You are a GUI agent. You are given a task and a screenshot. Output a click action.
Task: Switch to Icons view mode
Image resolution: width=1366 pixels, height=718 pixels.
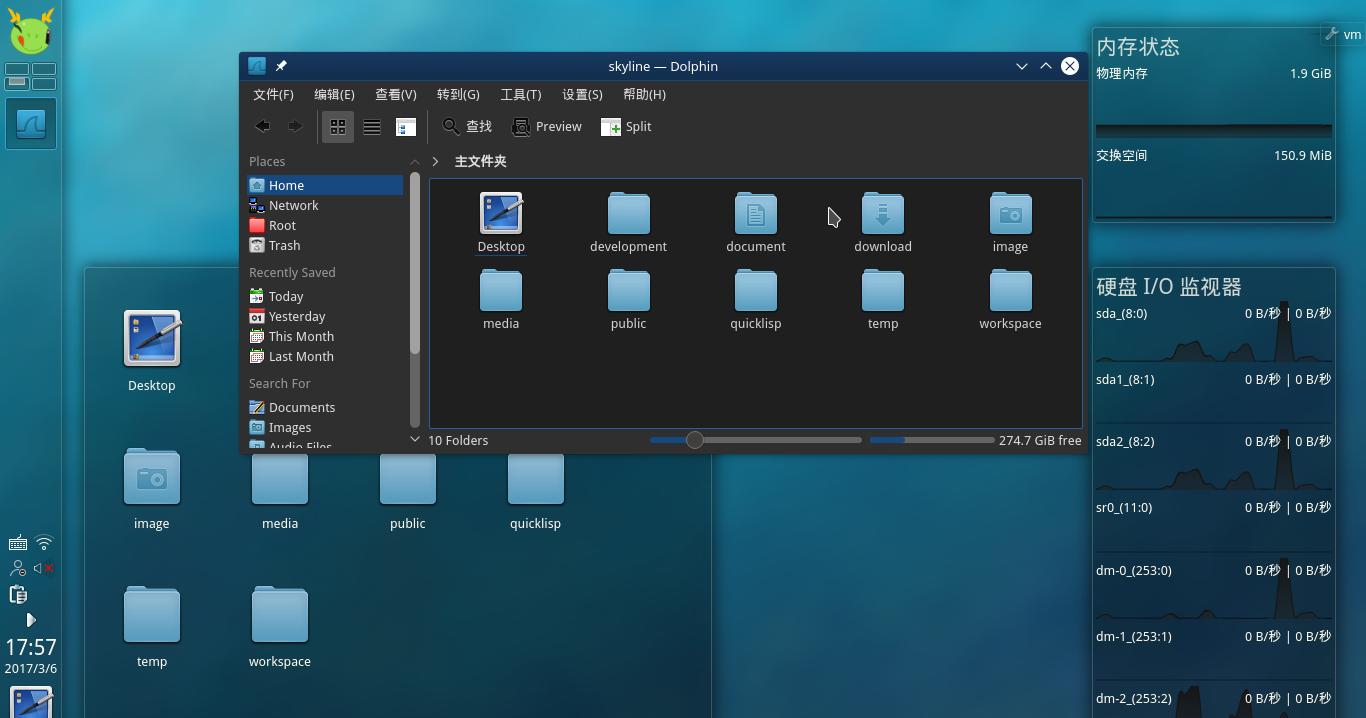pos(338,126)
